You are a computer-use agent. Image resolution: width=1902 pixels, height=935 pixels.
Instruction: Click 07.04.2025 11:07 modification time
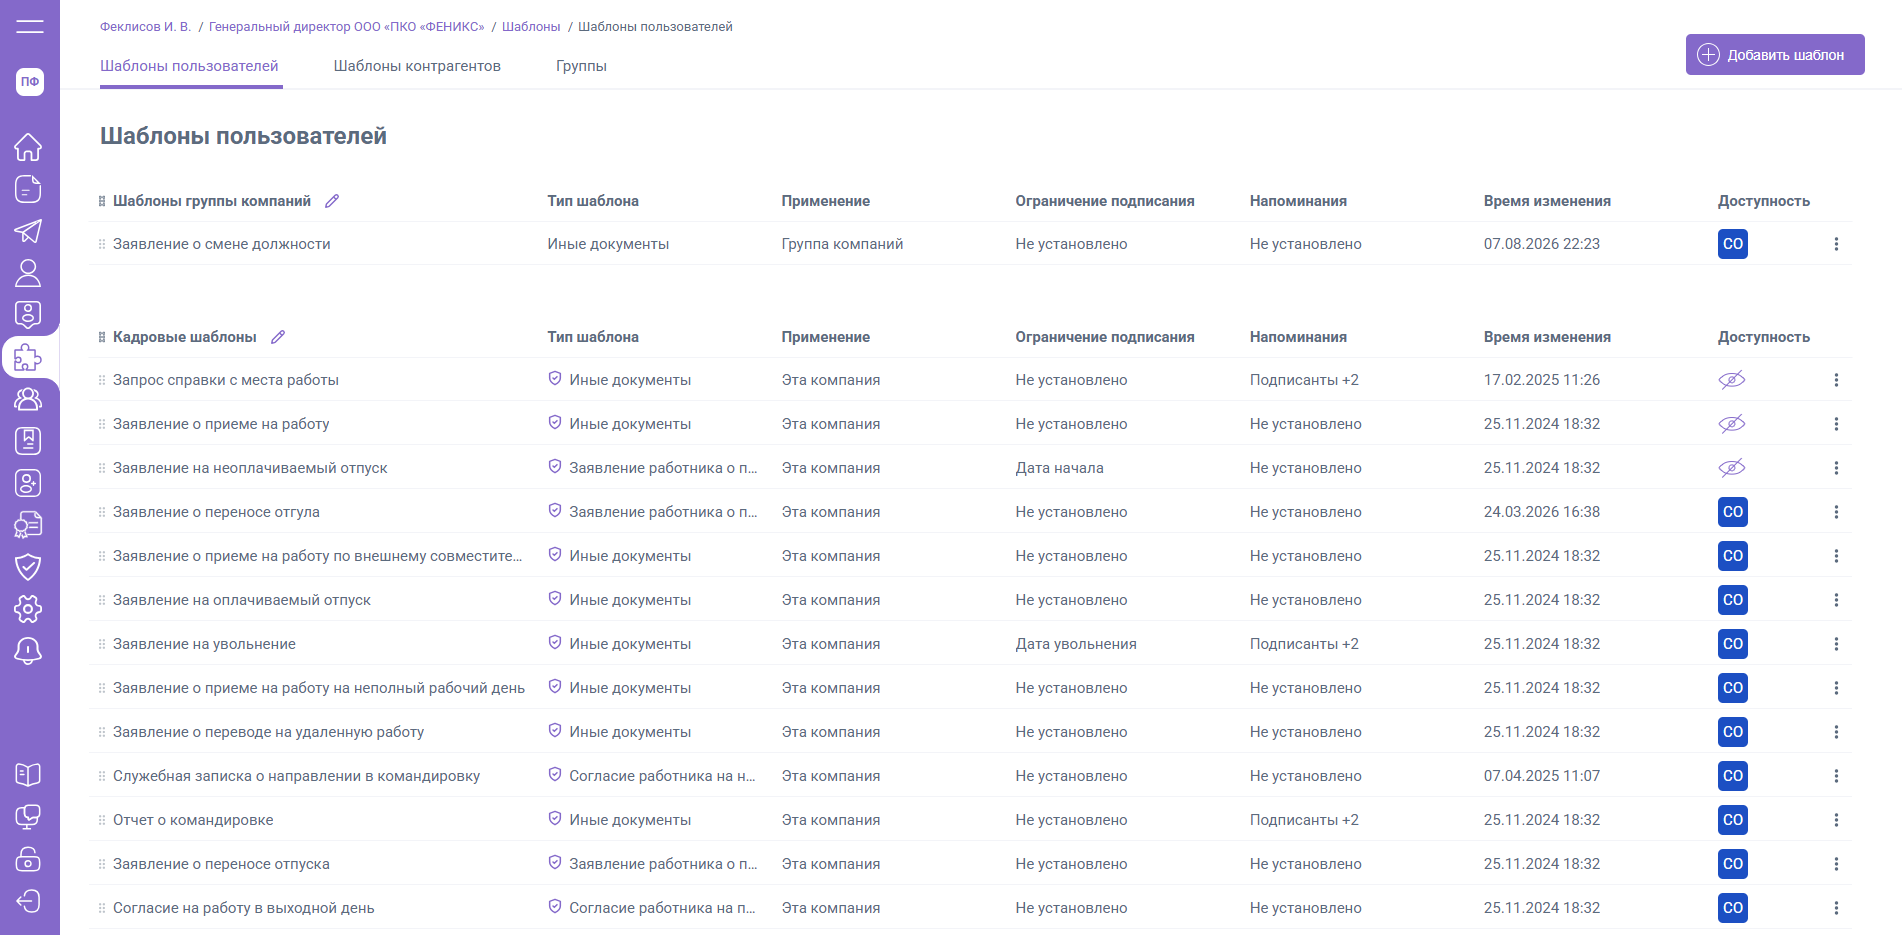click(1542, 776)
